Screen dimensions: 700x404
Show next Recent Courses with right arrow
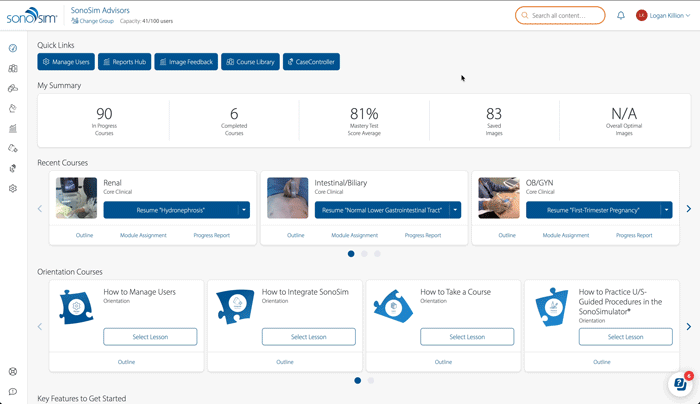[688, 208]
